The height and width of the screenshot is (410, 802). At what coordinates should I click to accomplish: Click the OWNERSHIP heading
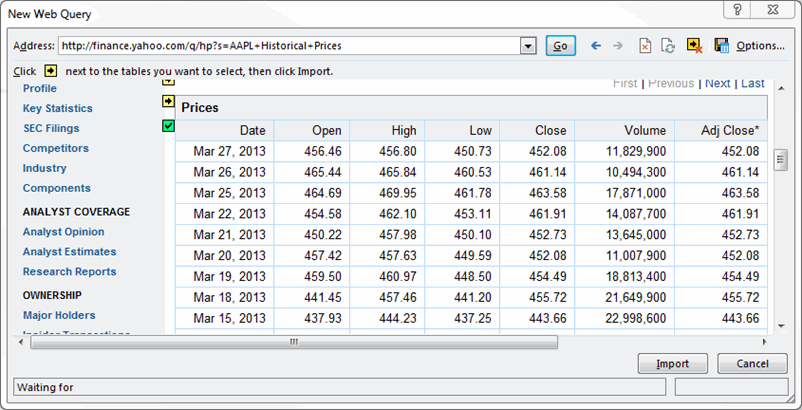tap(52, 295)
